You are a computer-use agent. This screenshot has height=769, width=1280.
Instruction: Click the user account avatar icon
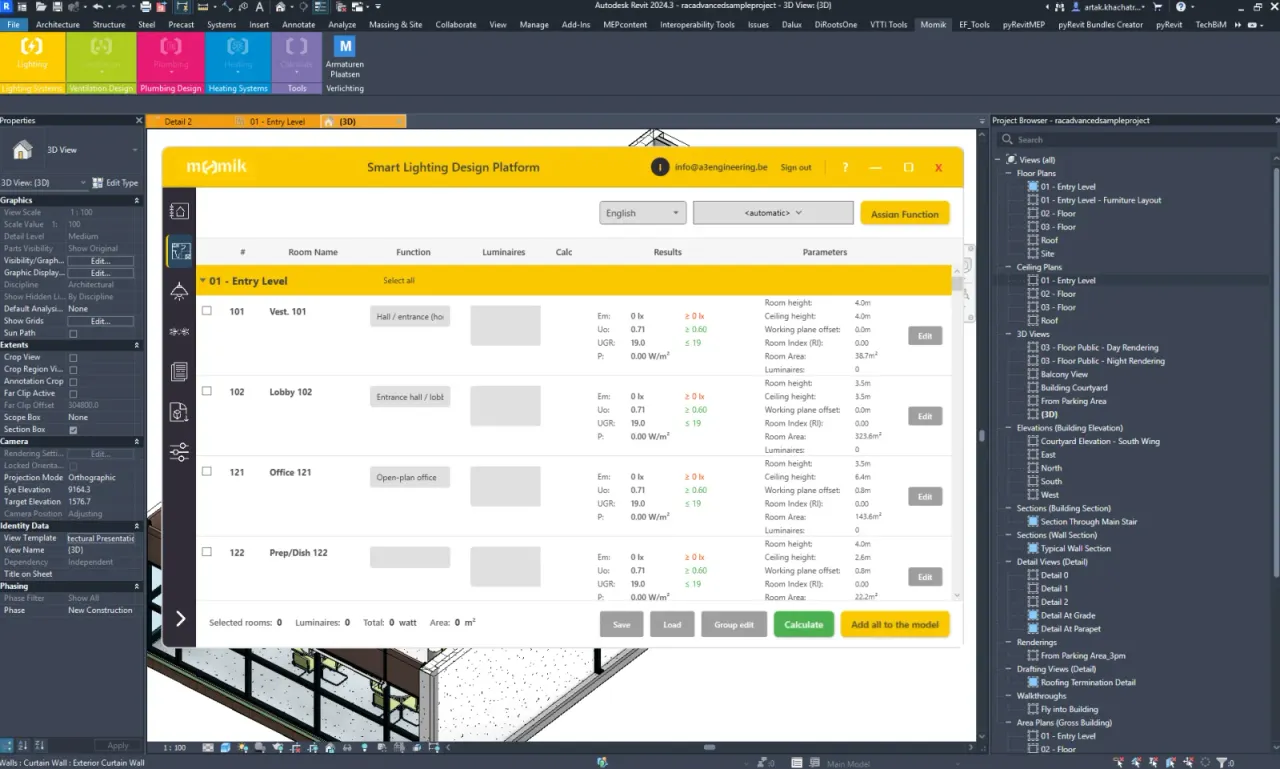click(x=659, y=167)
